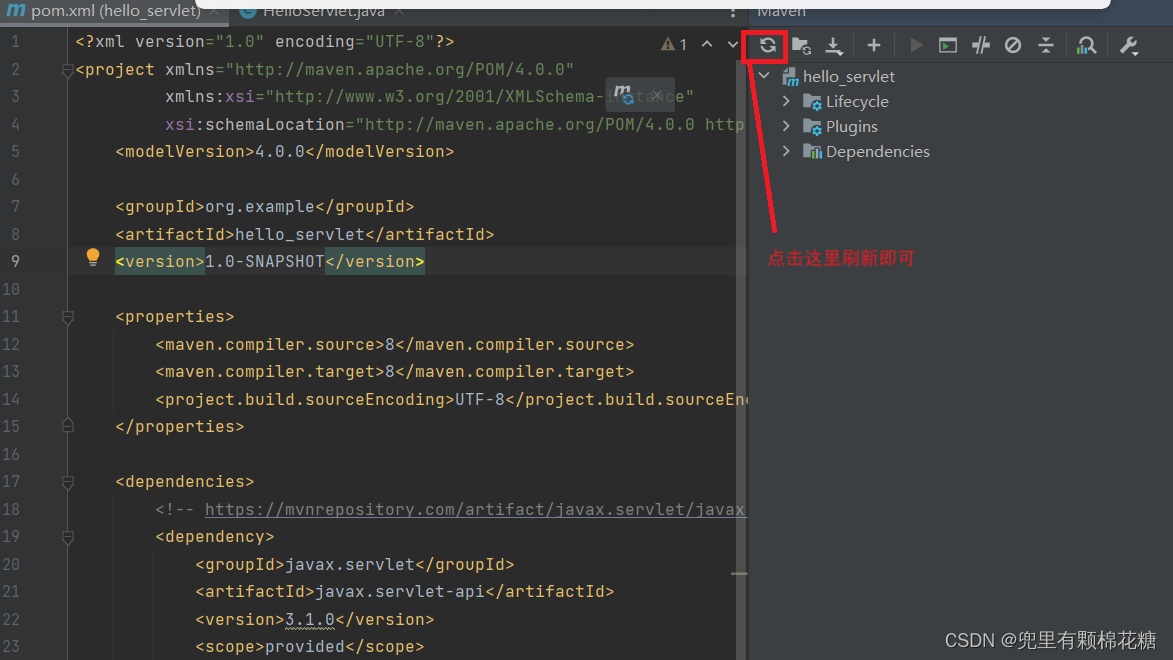Image resolution: width=1173 pixels, height=660 pixels.
Task: Fold the dependencies block at line 17
Action: (x=67, y=483)
